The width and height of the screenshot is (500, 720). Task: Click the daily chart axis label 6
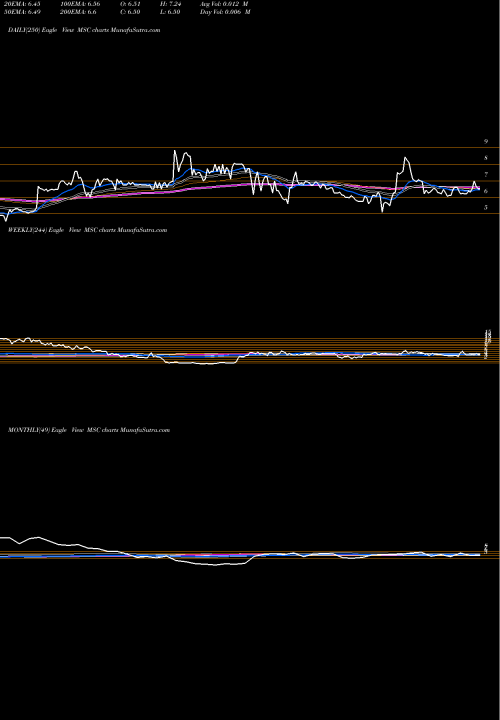click(486, 191)
